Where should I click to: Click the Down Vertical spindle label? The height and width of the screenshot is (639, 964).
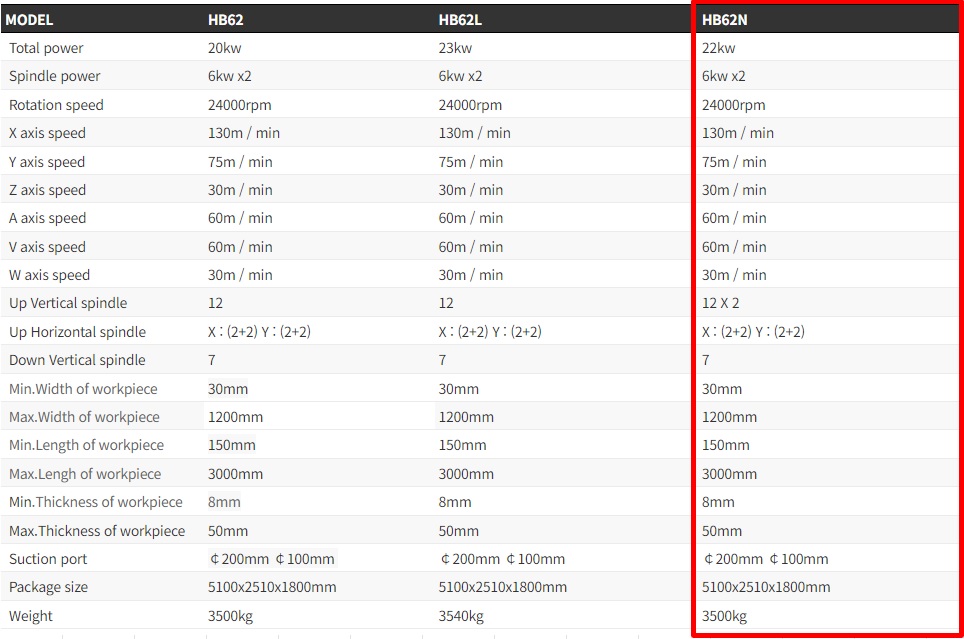(x=77, y=360)
